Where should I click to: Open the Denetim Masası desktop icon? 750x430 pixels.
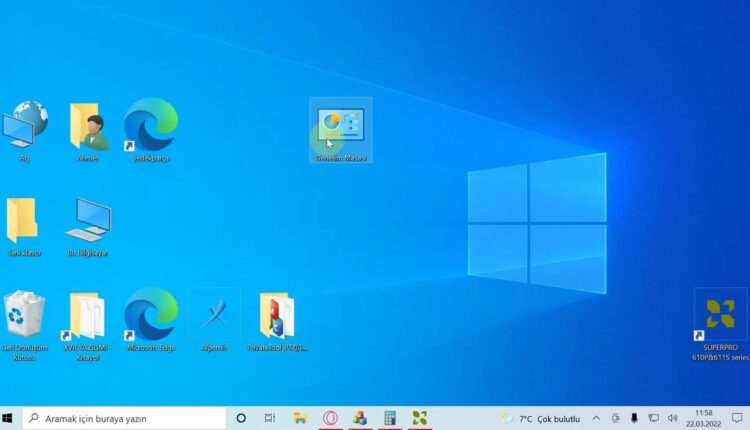click(x=340, y=128)
